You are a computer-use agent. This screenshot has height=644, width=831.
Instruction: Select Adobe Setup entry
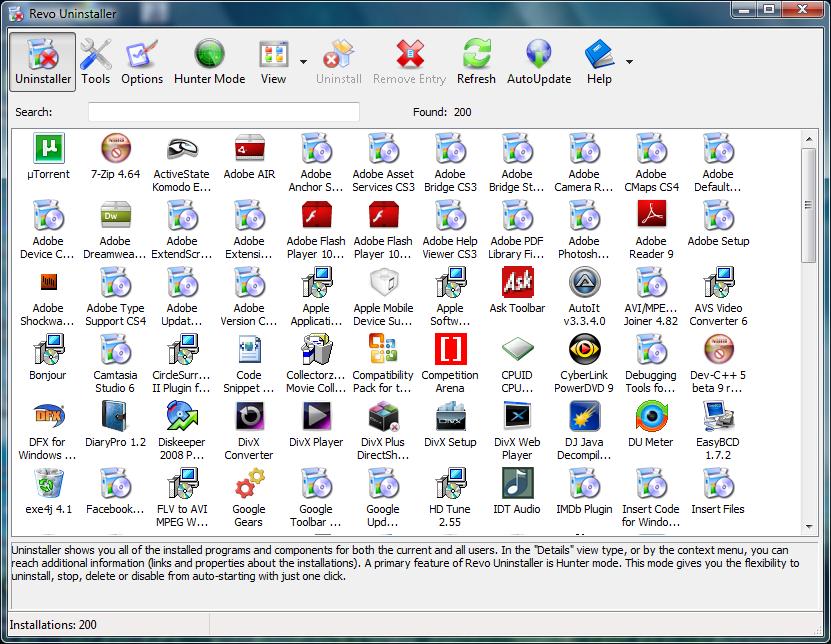tap(718, 223)
